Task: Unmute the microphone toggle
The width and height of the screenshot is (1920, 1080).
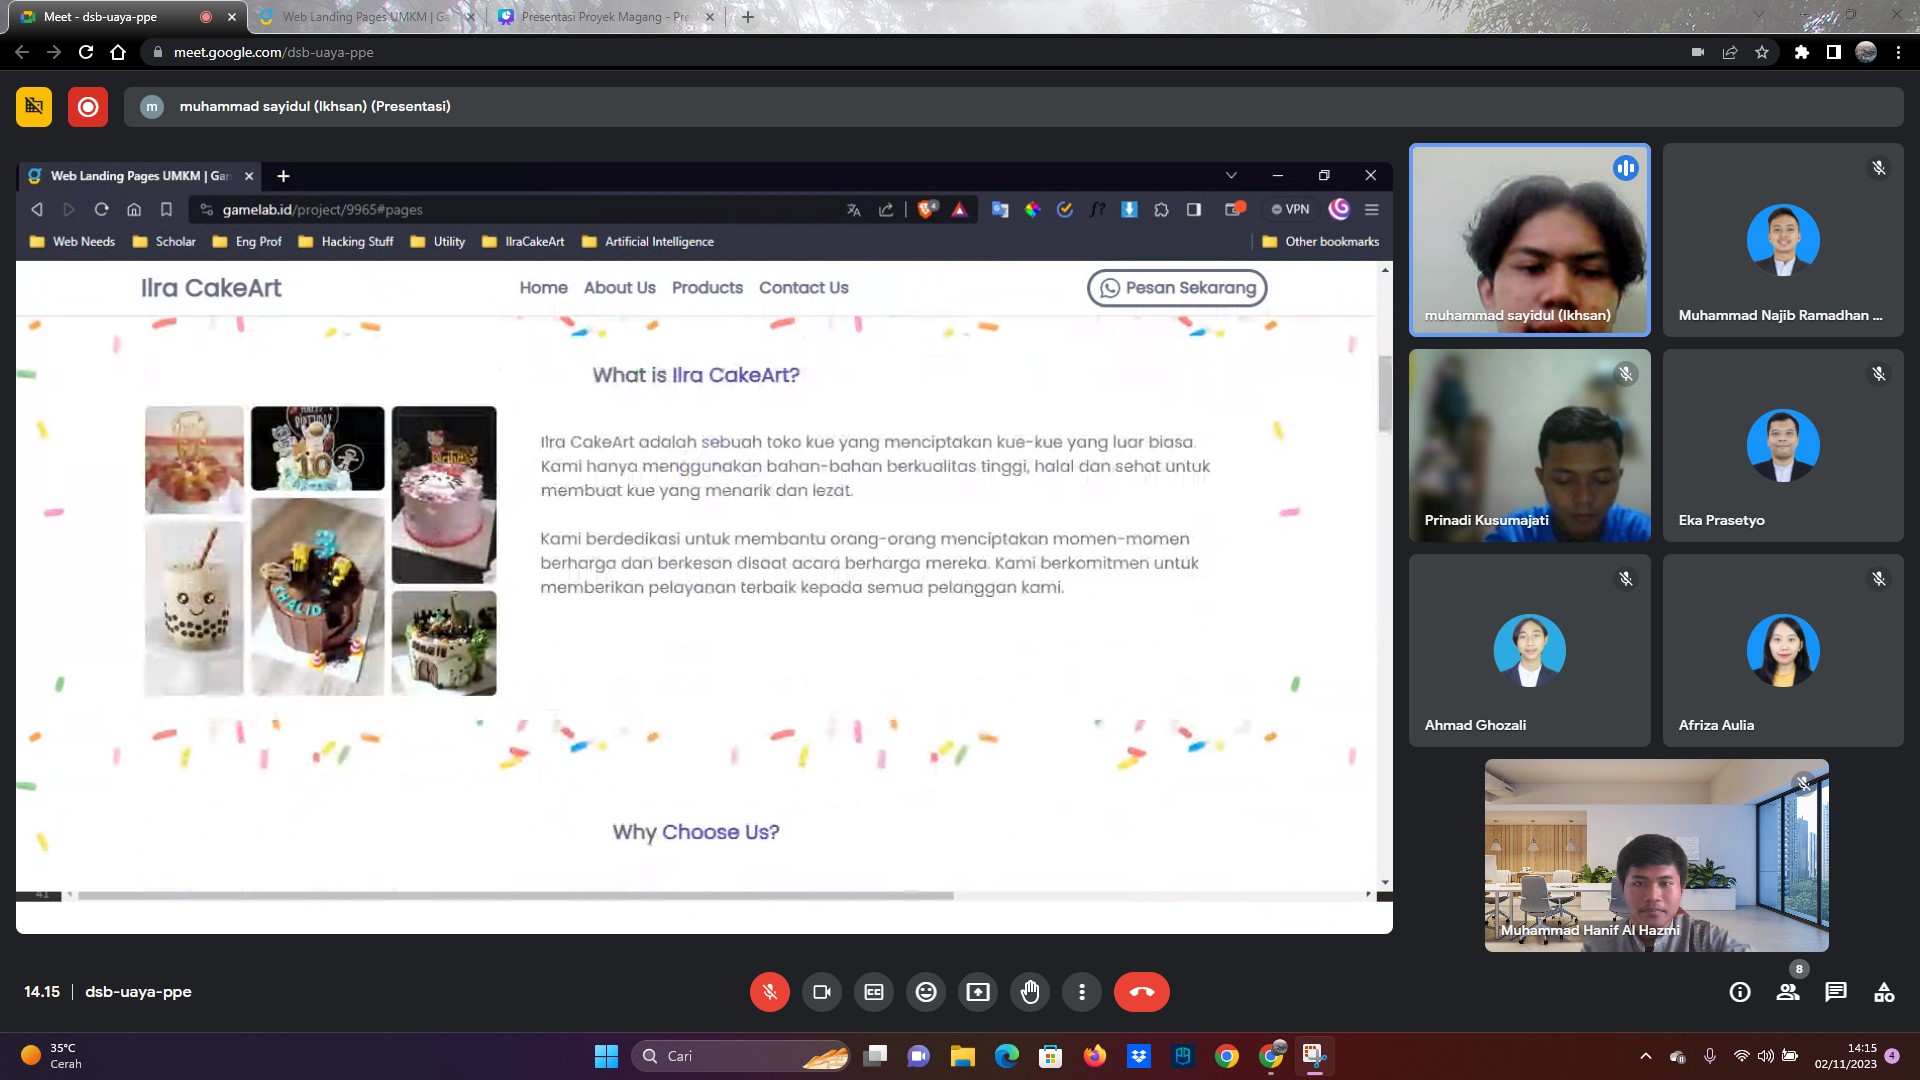Action: tap(769, 992)
